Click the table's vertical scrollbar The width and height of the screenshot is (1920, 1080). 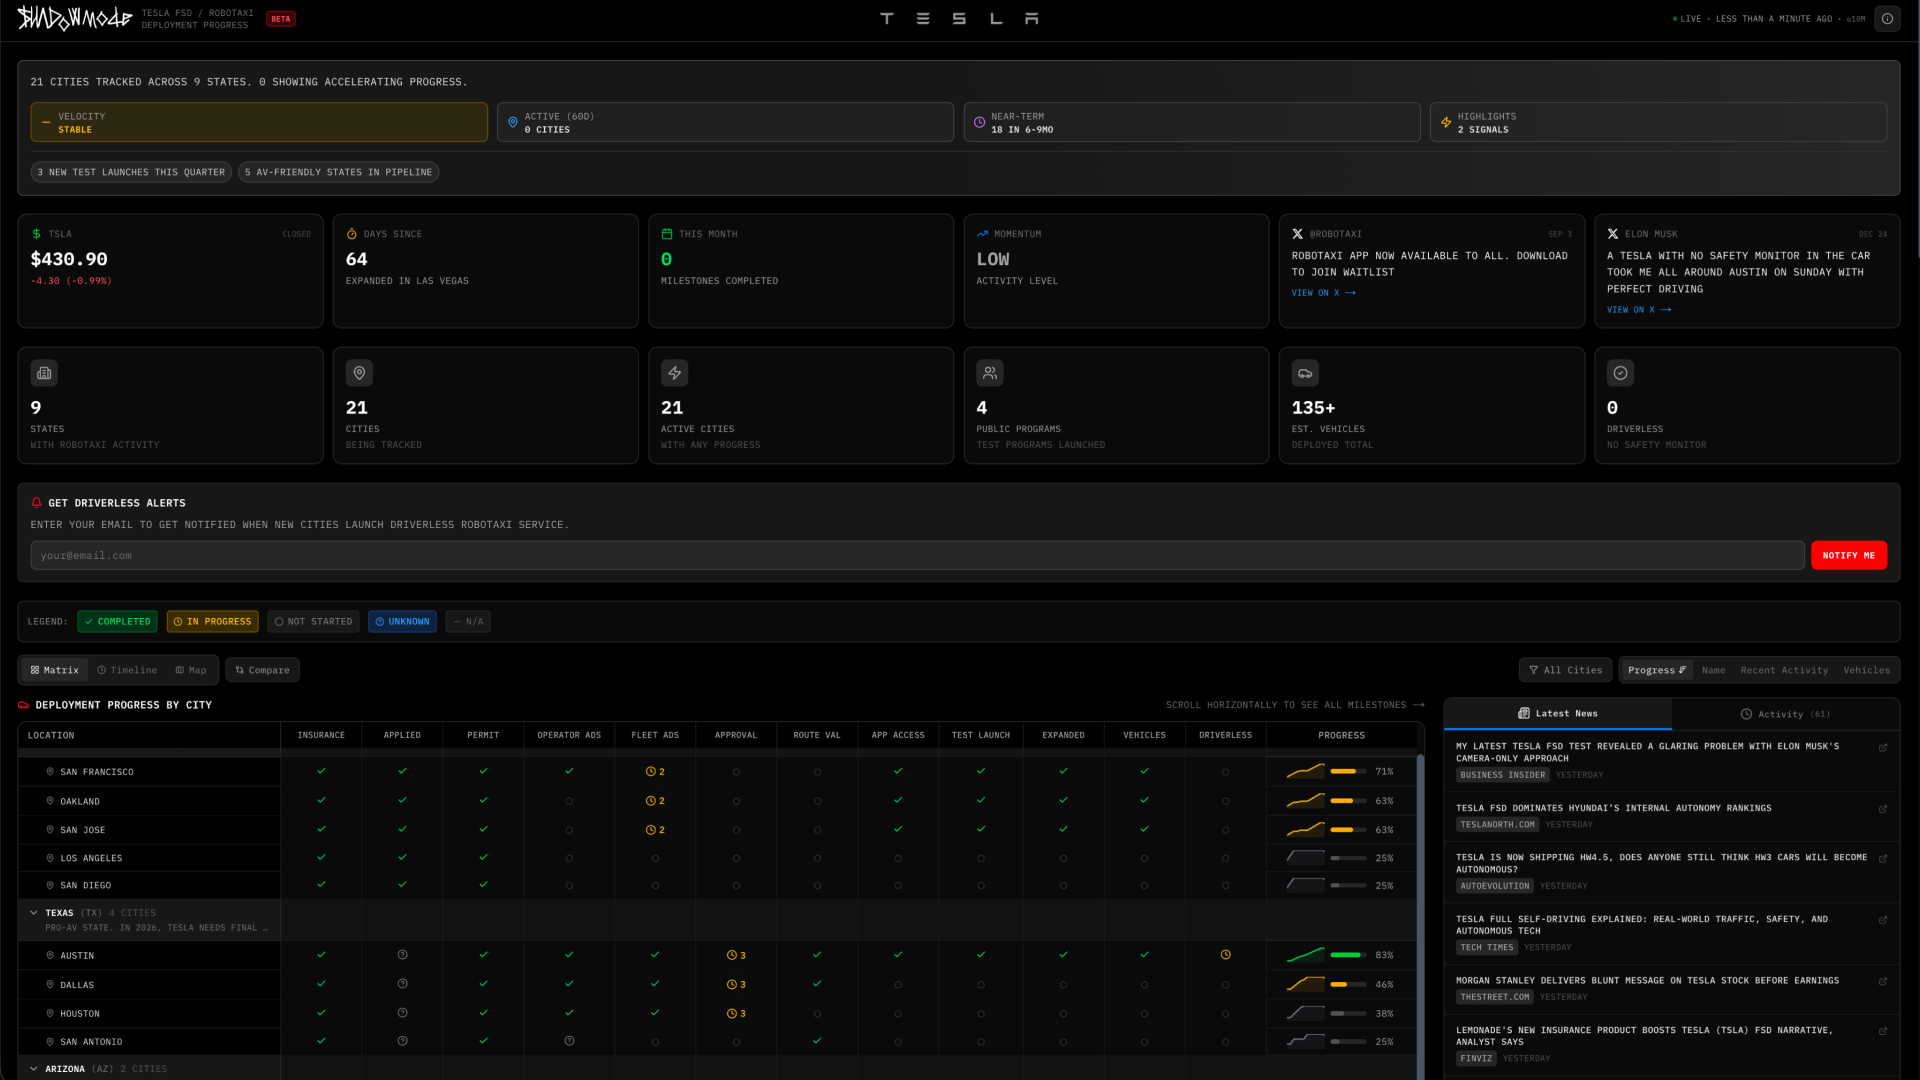point(1420,915)
